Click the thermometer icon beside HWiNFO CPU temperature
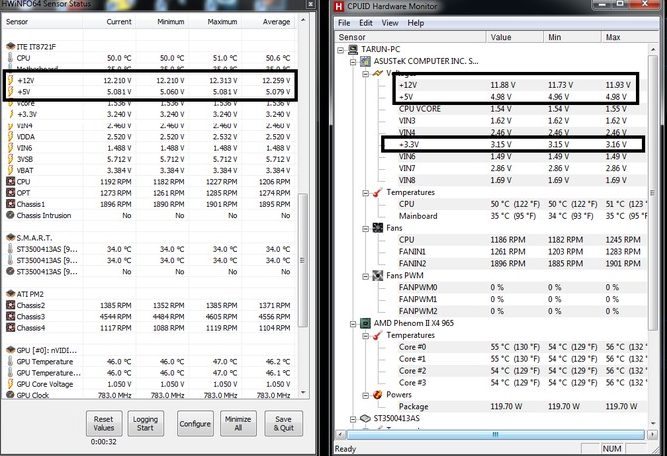This screenshot has width=667, height=456. [x=11, y=58]
